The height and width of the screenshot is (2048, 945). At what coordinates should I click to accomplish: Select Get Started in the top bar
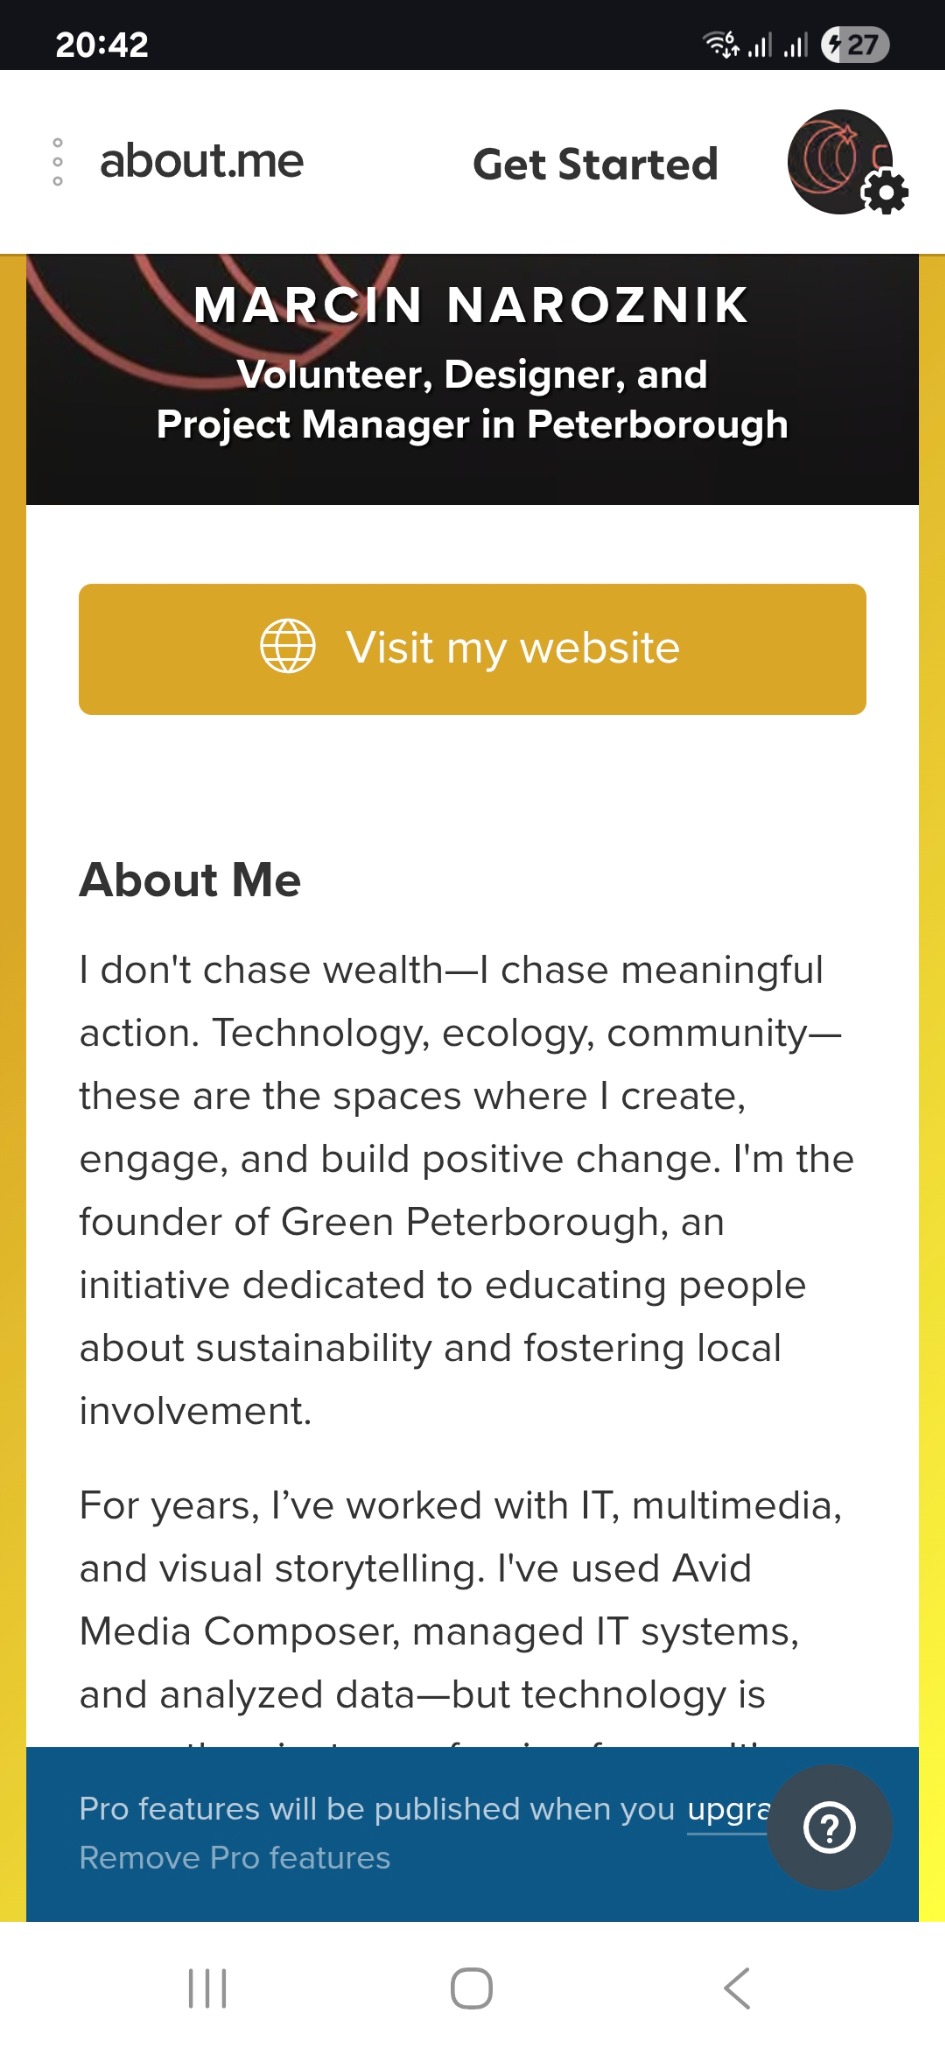tap(595, 163)
